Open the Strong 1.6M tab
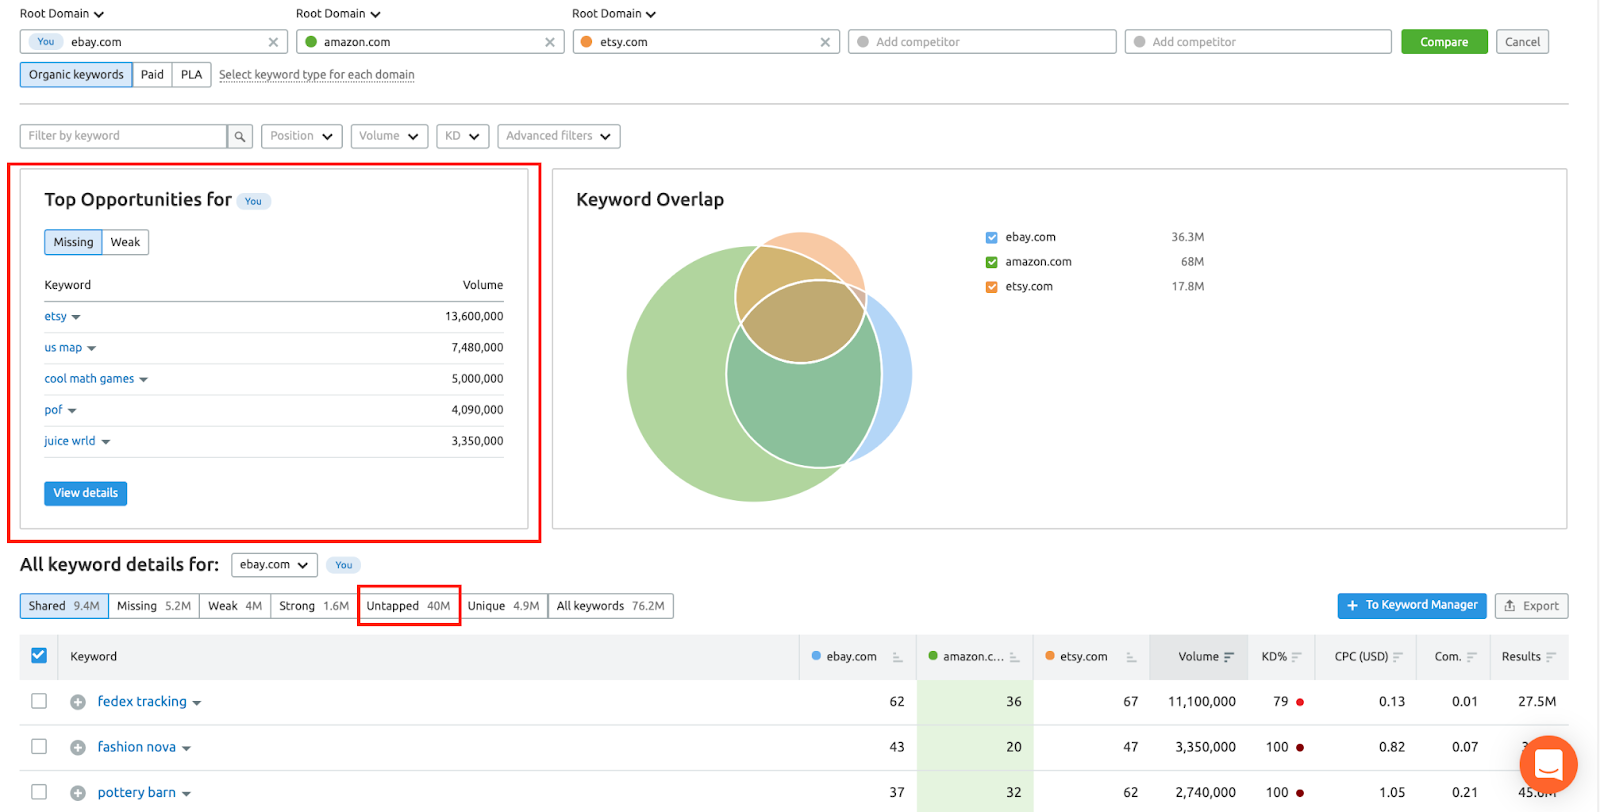This screenshot has height=812, width=1600. pos(314,606)
